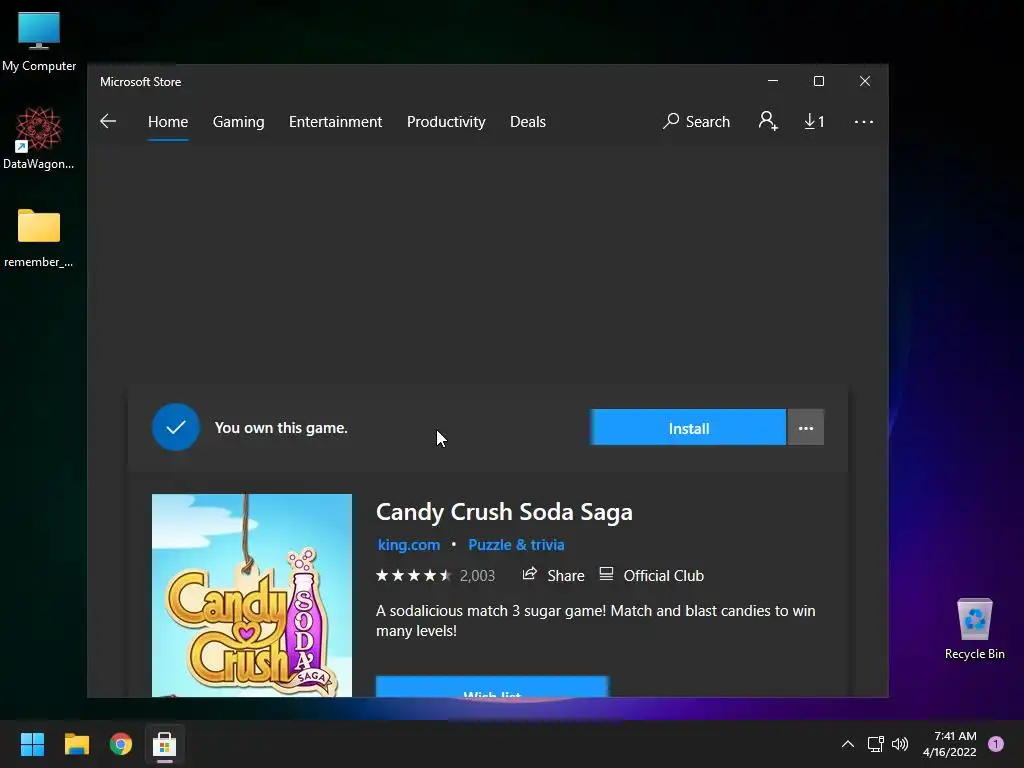Open Google Chrome from the taskbar

pyautogui.click(x=121, y=744)
